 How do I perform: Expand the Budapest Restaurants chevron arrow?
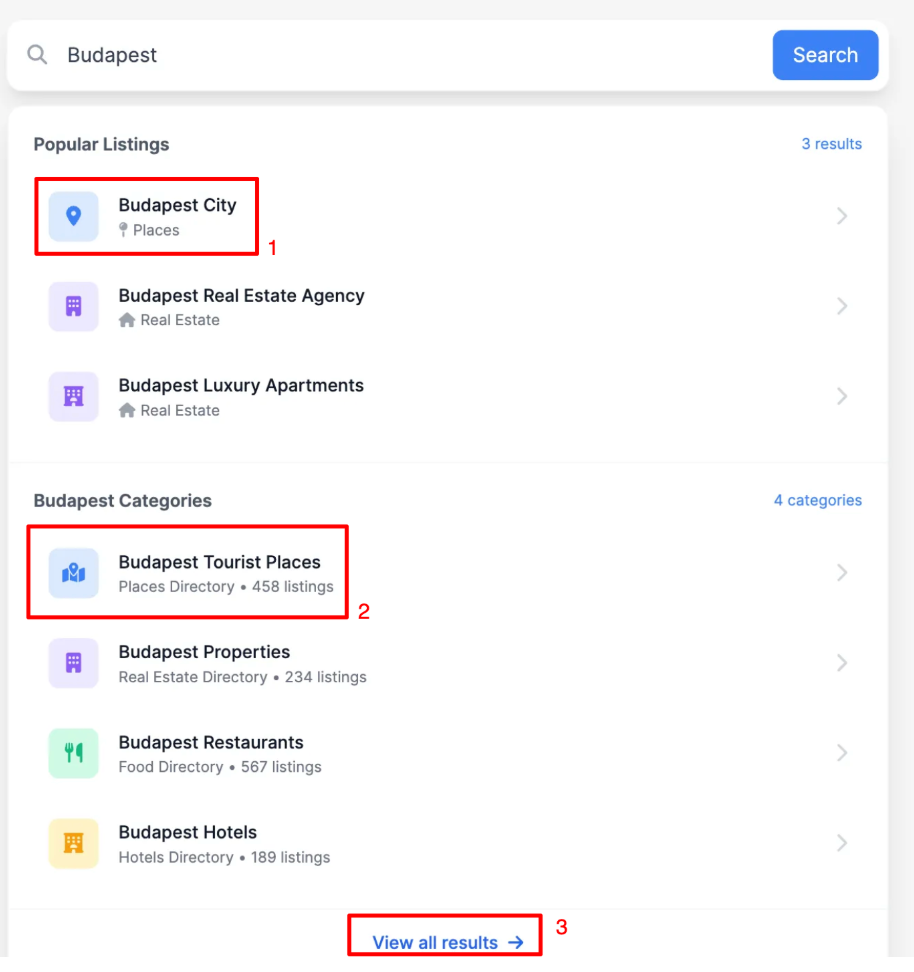coord(842,753)
